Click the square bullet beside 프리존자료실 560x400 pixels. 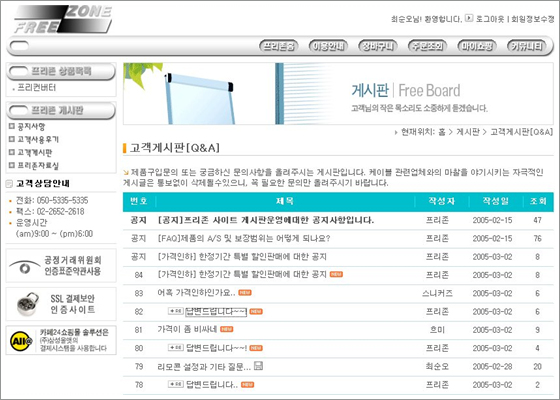(11, 165)
